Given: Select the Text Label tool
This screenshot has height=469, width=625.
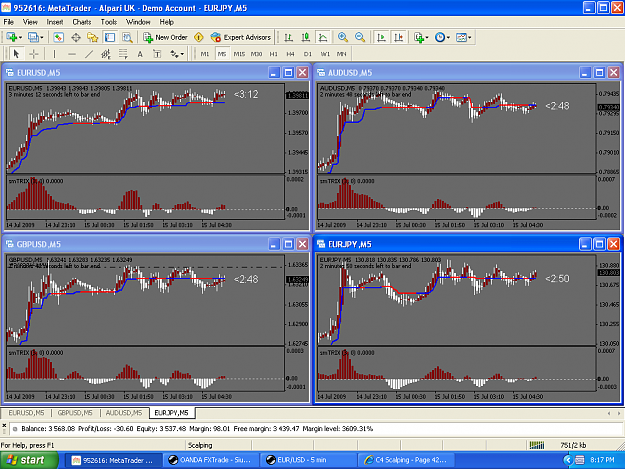Looking at the screenshot, I should pyautogui.click(x=157, y=54).
